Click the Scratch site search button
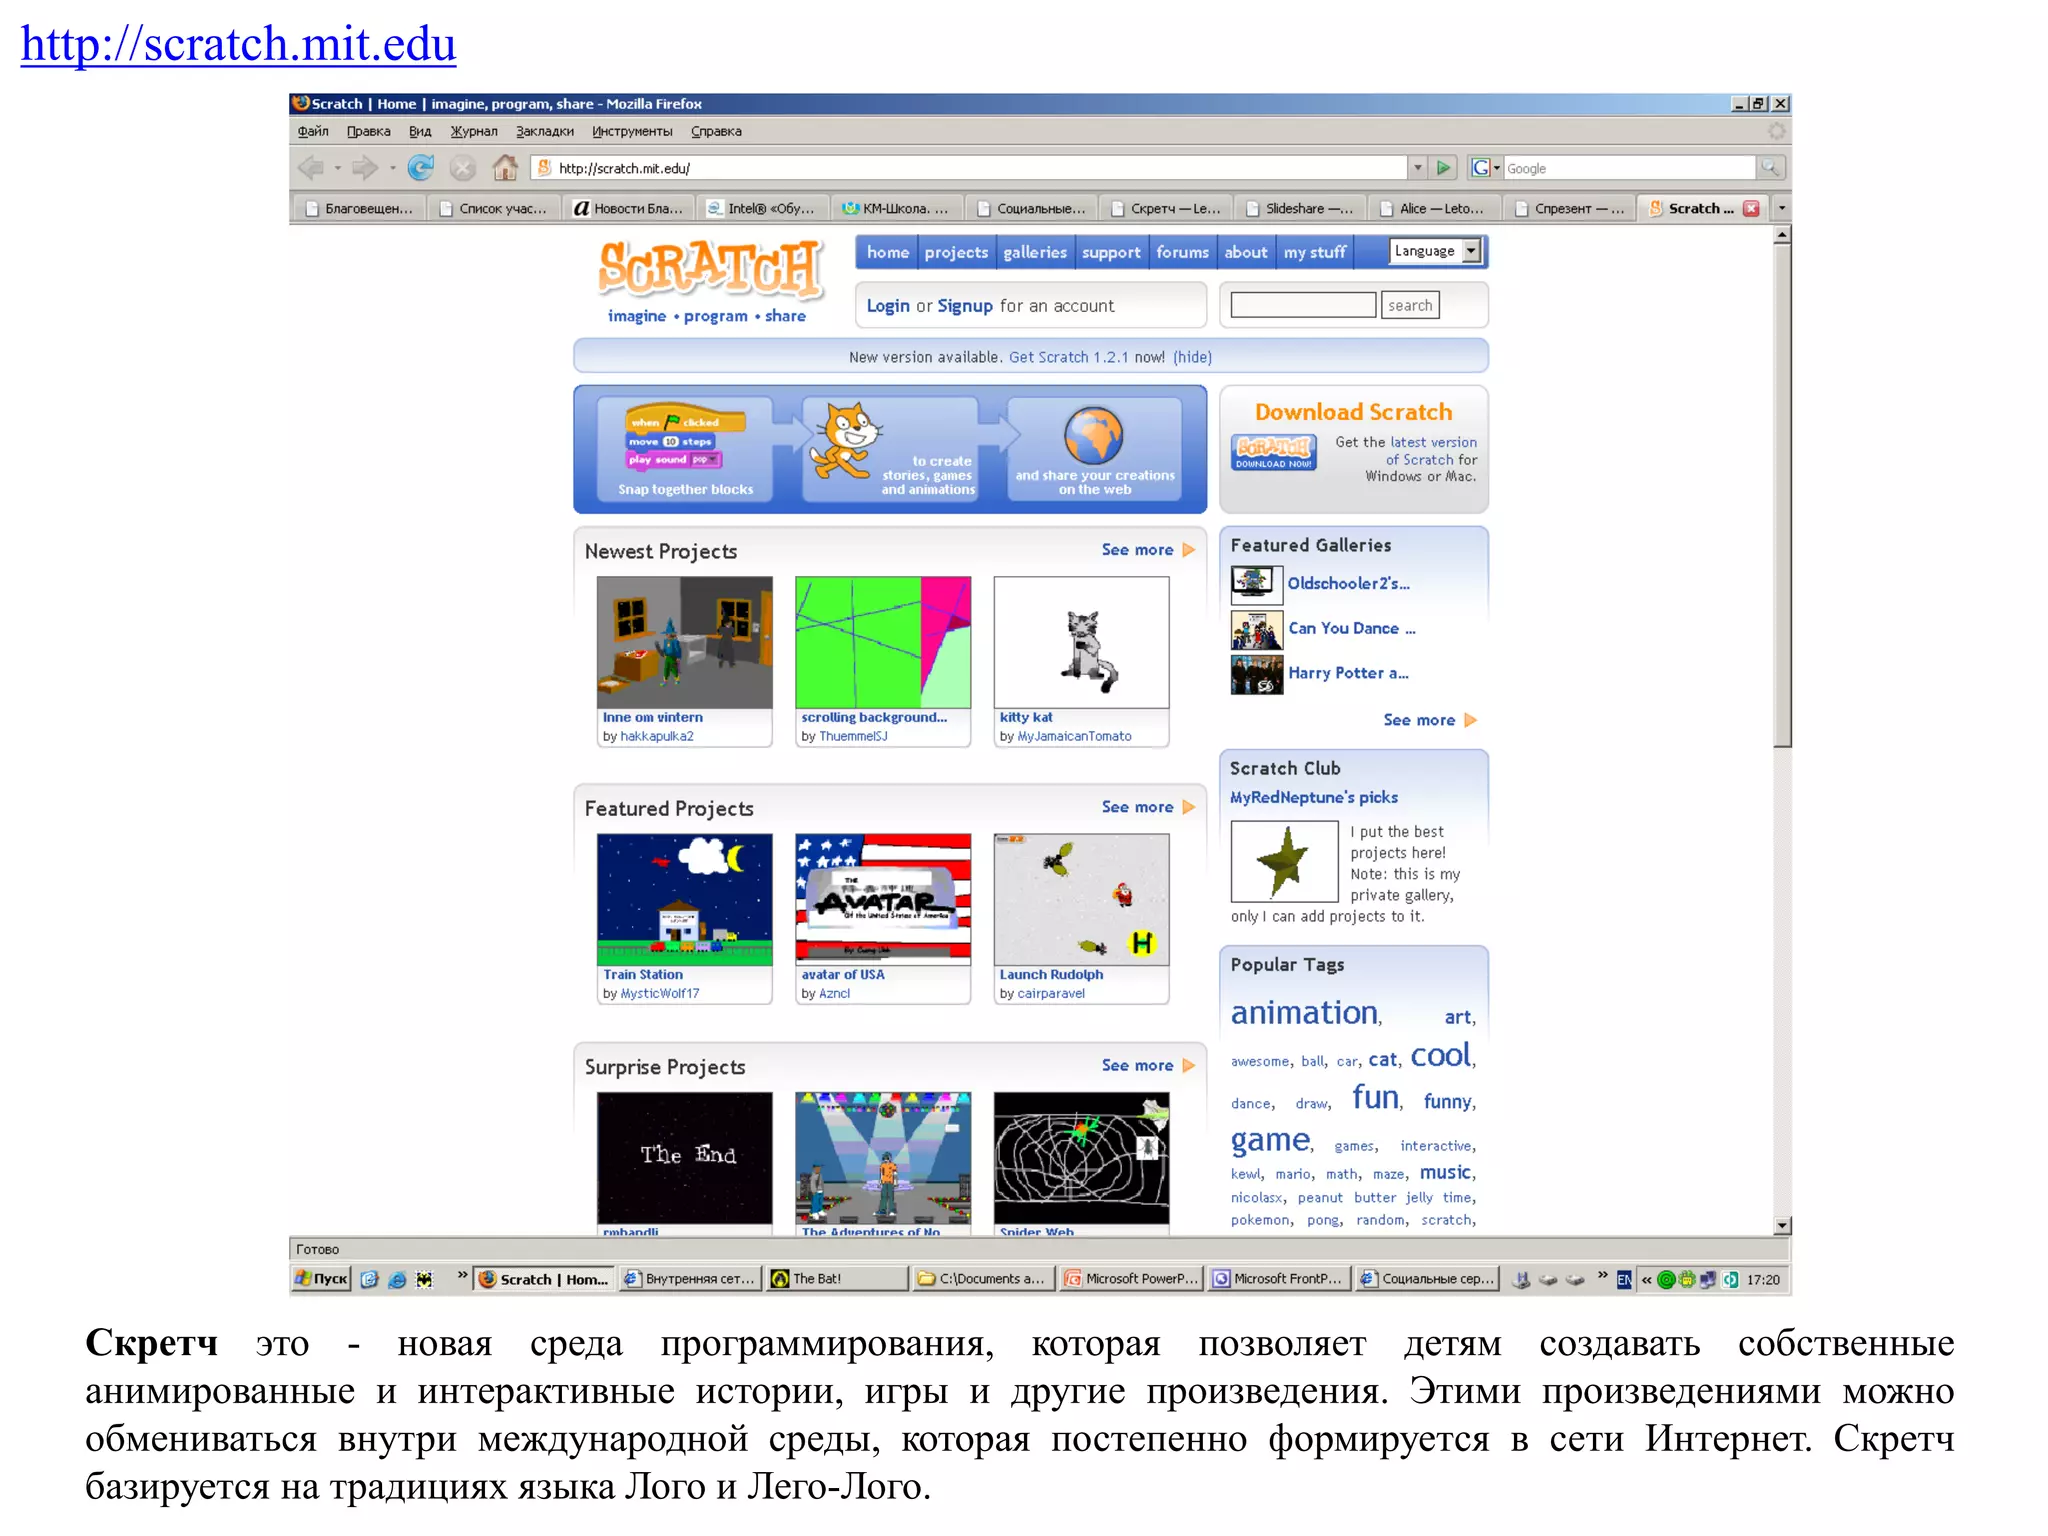 point(1410,305)
